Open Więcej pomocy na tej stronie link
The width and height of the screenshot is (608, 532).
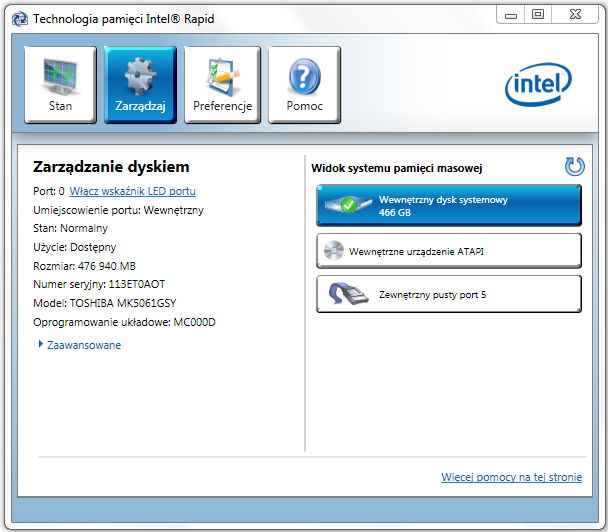pyautogui.click(x=511, y=477)
